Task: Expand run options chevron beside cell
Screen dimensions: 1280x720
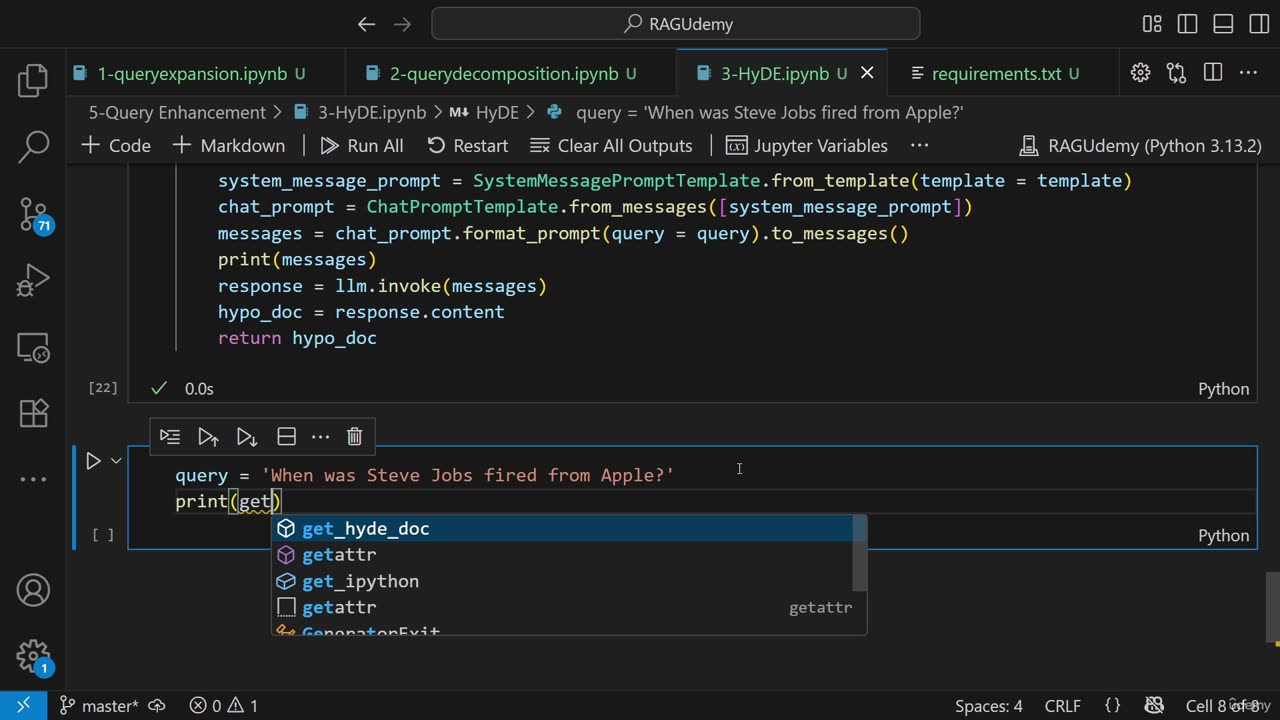Action: 116,461
